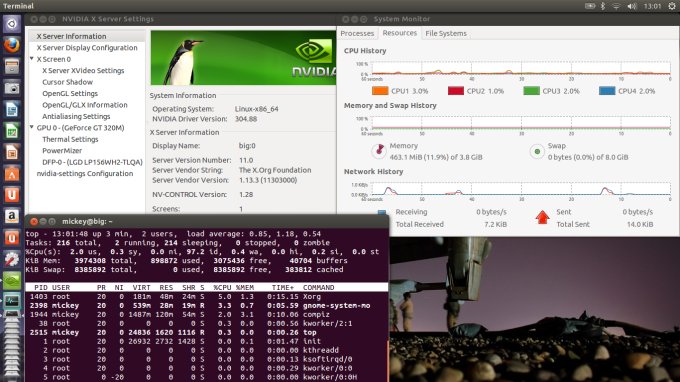Click driver version value 304.88

(246, 119)
